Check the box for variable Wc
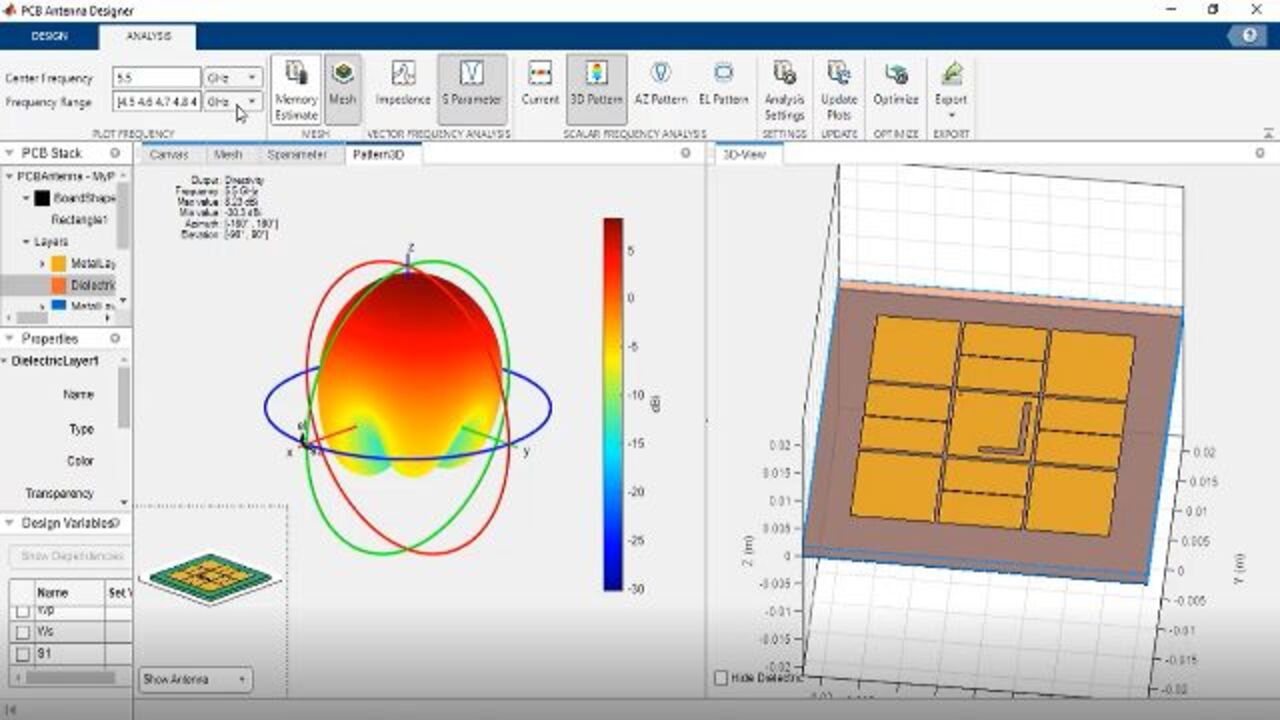The width and height of the screenshot is (1280, 720). 23,632
